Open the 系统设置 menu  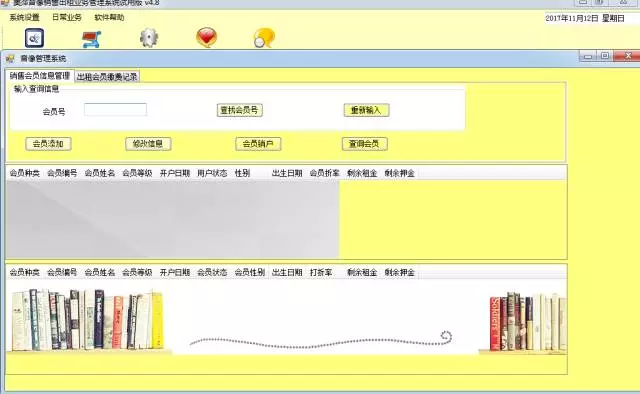(x=24, y=18)
